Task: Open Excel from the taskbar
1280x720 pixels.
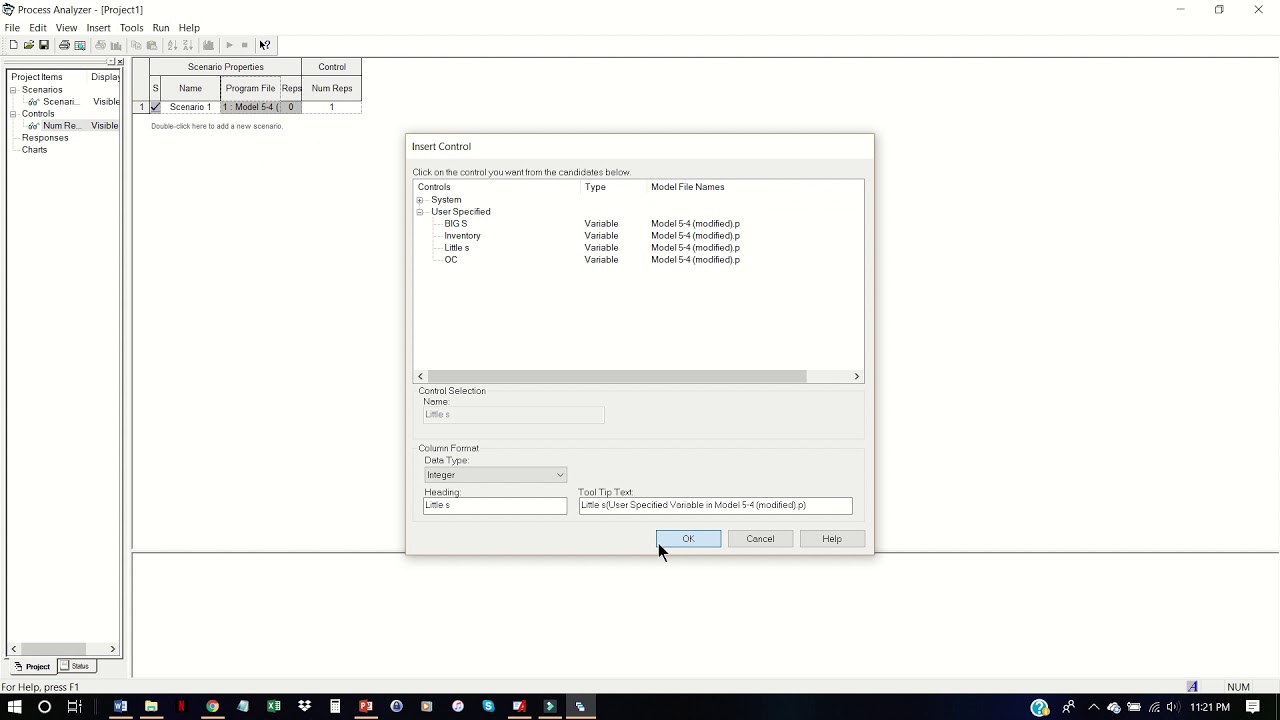Action: pyautogui.click(x=274, y=707)
